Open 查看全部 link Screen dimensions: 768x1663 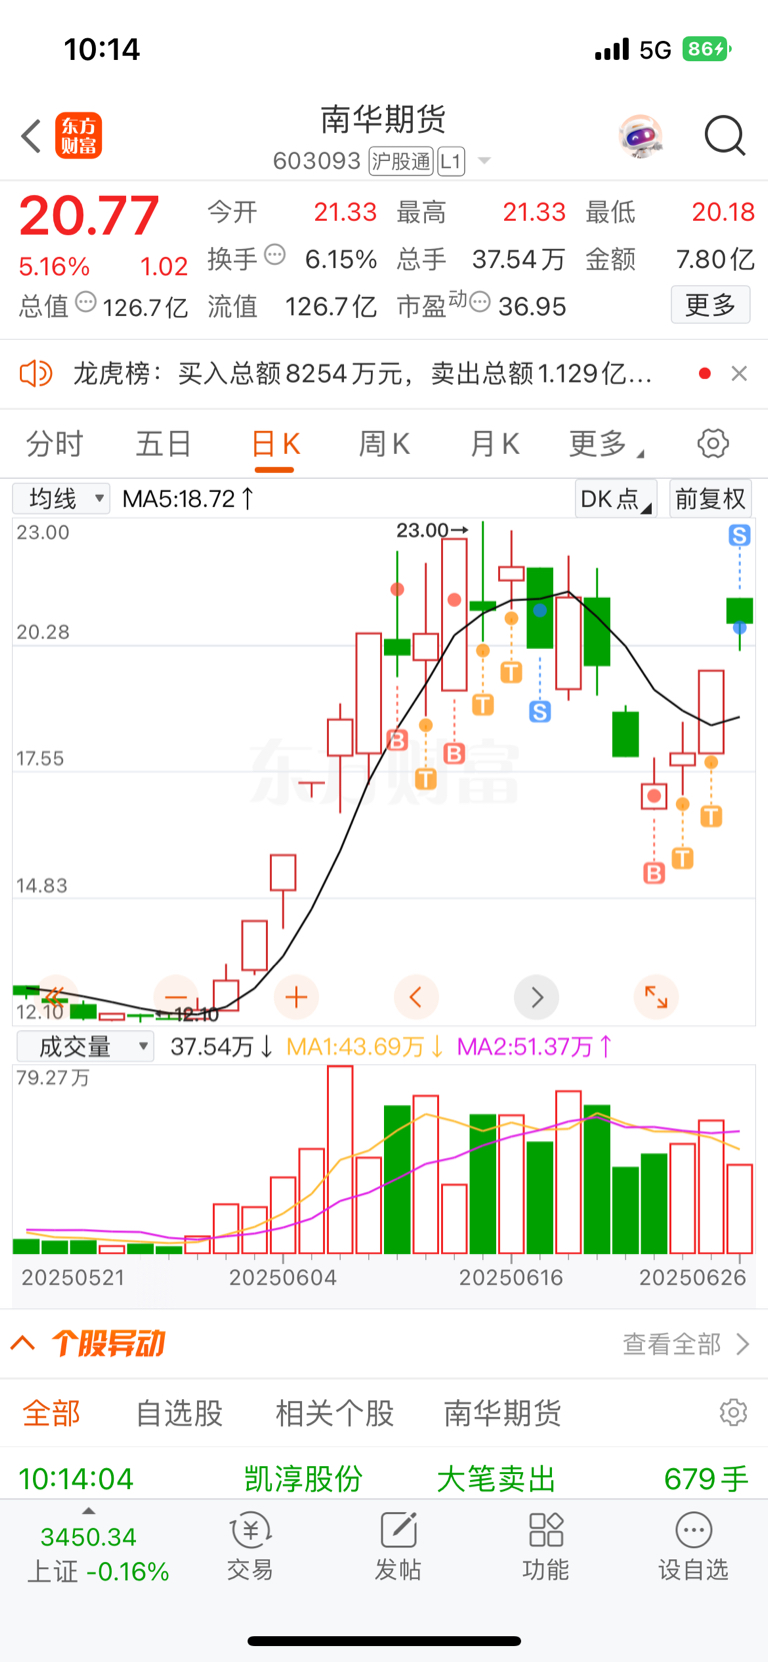point(685,1344)
